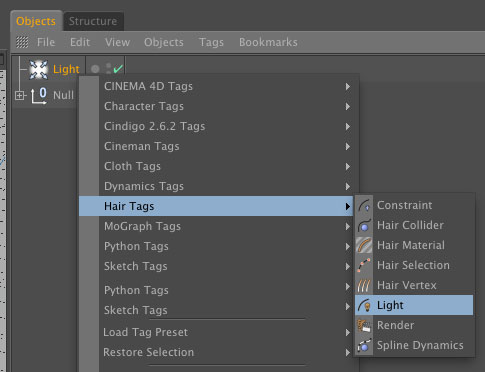Viewport: 485px width, 372px height.
Task: Choose the Hair Material tag icon
Action: click(x=364, y=245)
